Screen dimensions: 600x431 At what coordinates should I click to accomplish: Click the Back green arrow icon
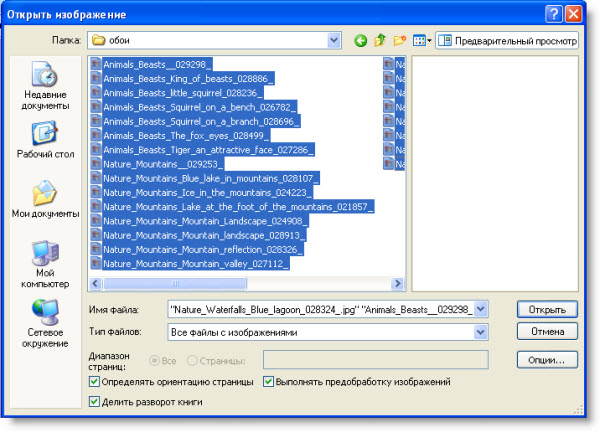(x=360, y=40)
